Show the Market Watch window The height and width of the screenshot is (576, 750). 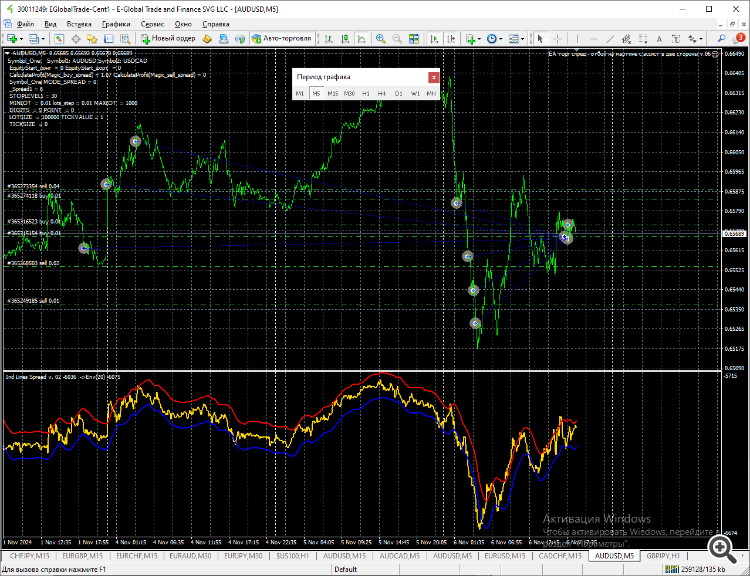point(59,39)
